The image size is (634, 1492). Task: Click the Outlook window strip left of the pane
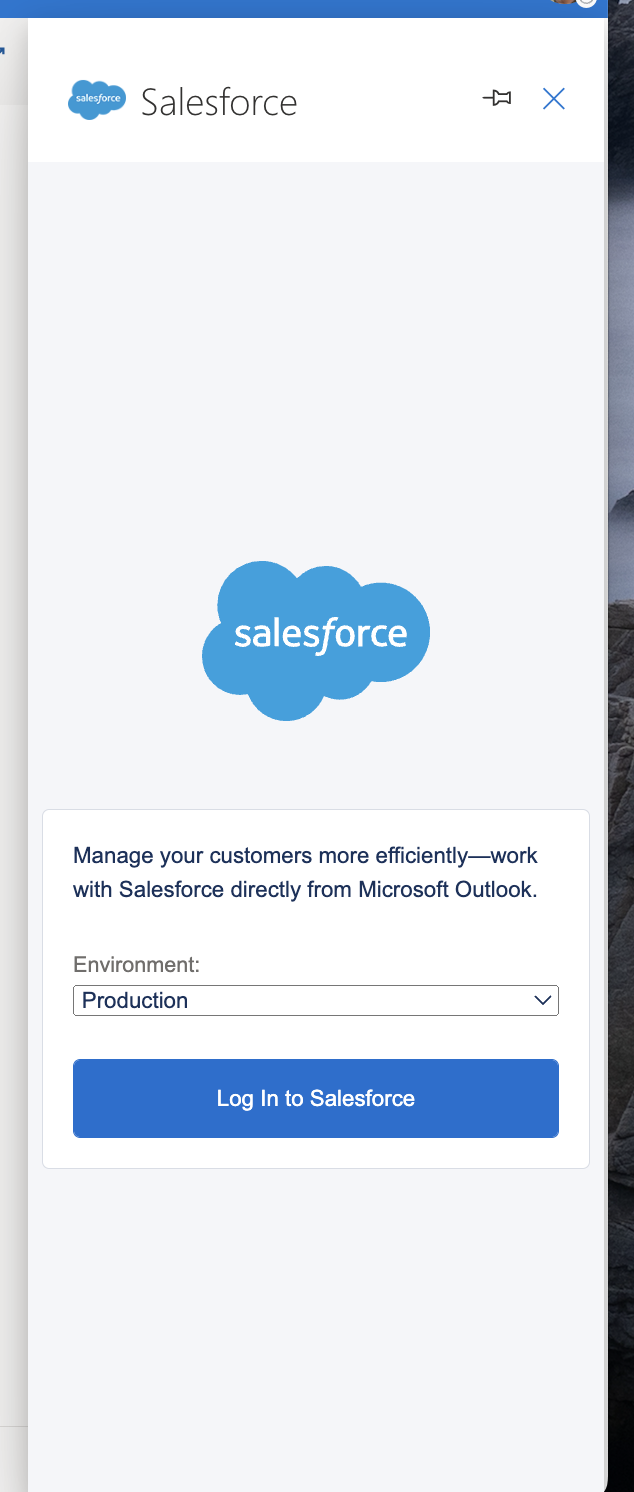pos(13,700)
